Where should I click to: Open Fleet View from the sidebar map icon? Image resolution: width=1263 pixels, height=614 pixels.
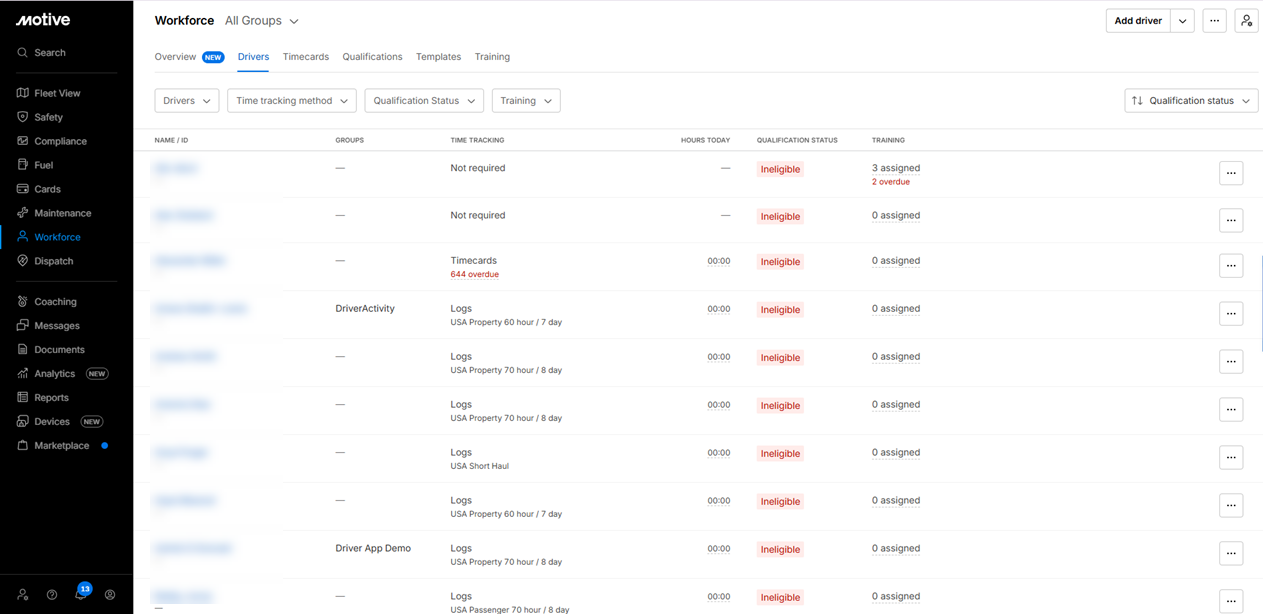click(23, 93)
